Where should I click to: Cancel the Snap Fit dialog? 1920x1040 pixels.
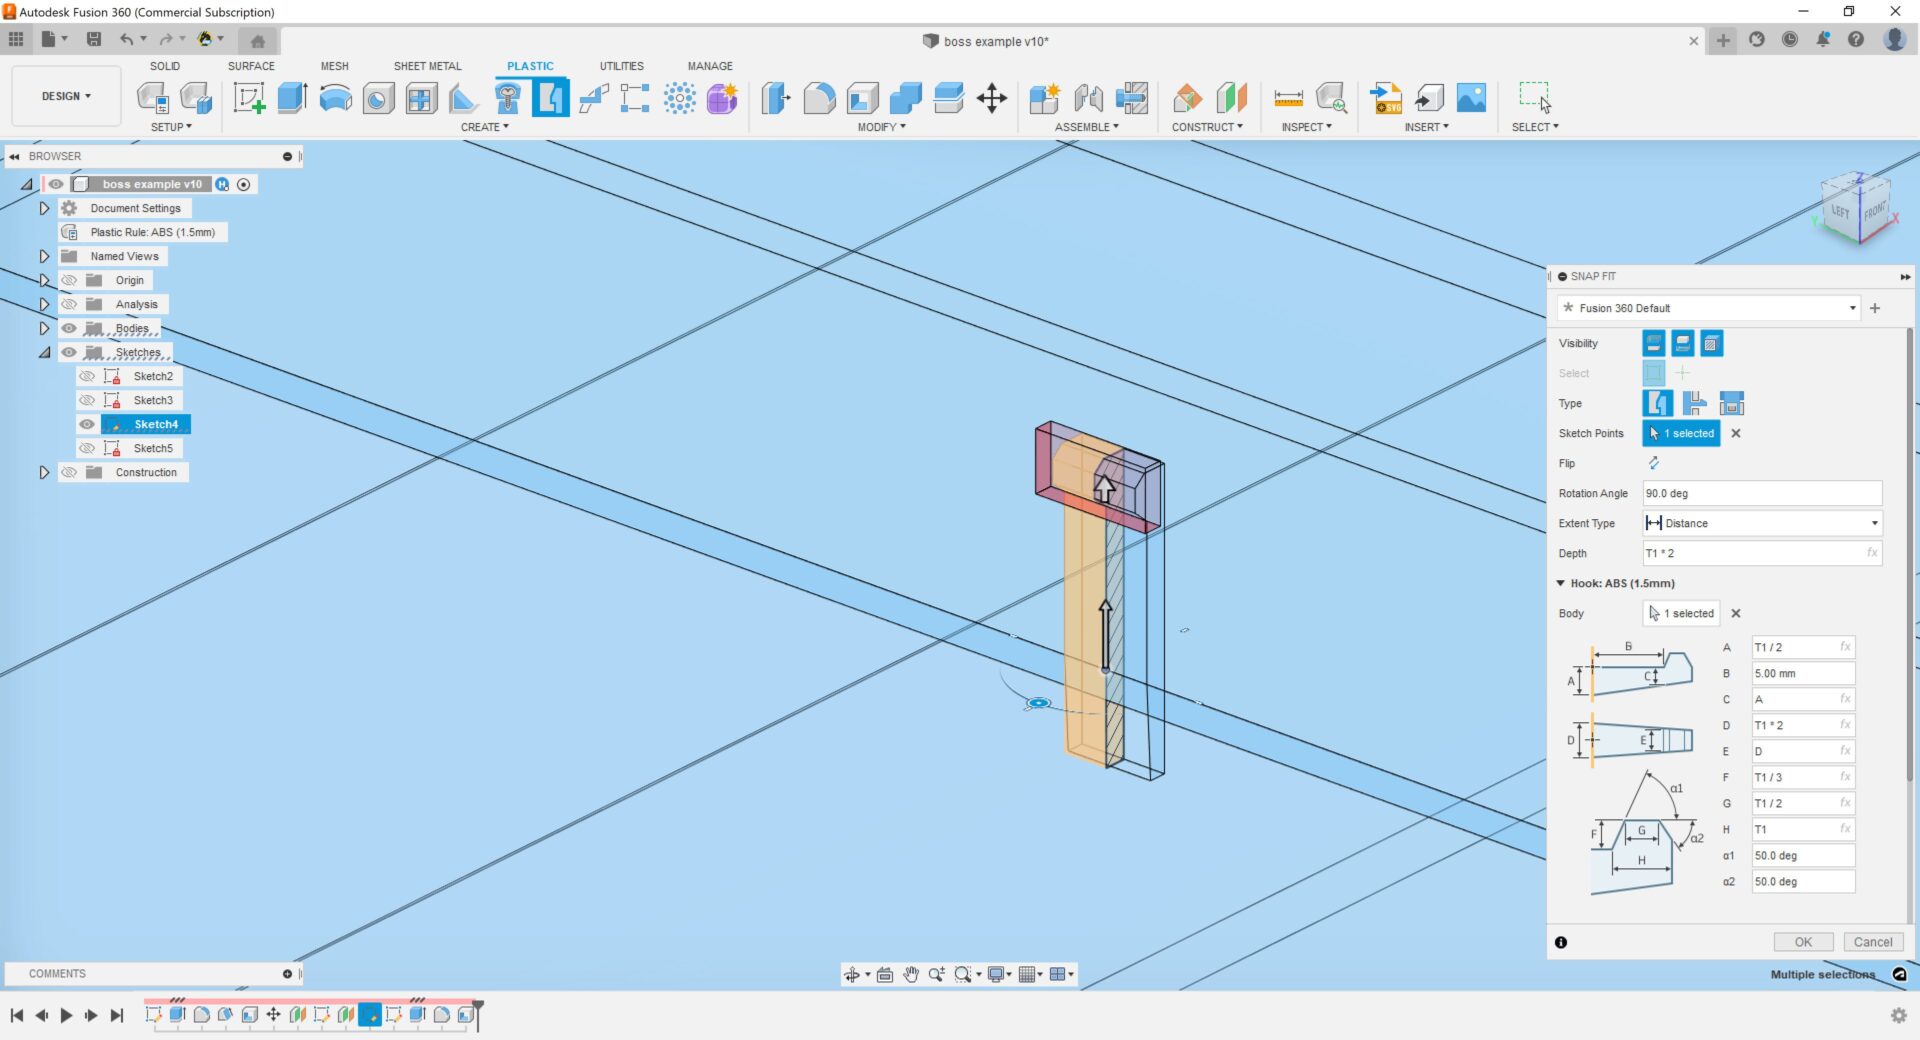(1872, 942)
